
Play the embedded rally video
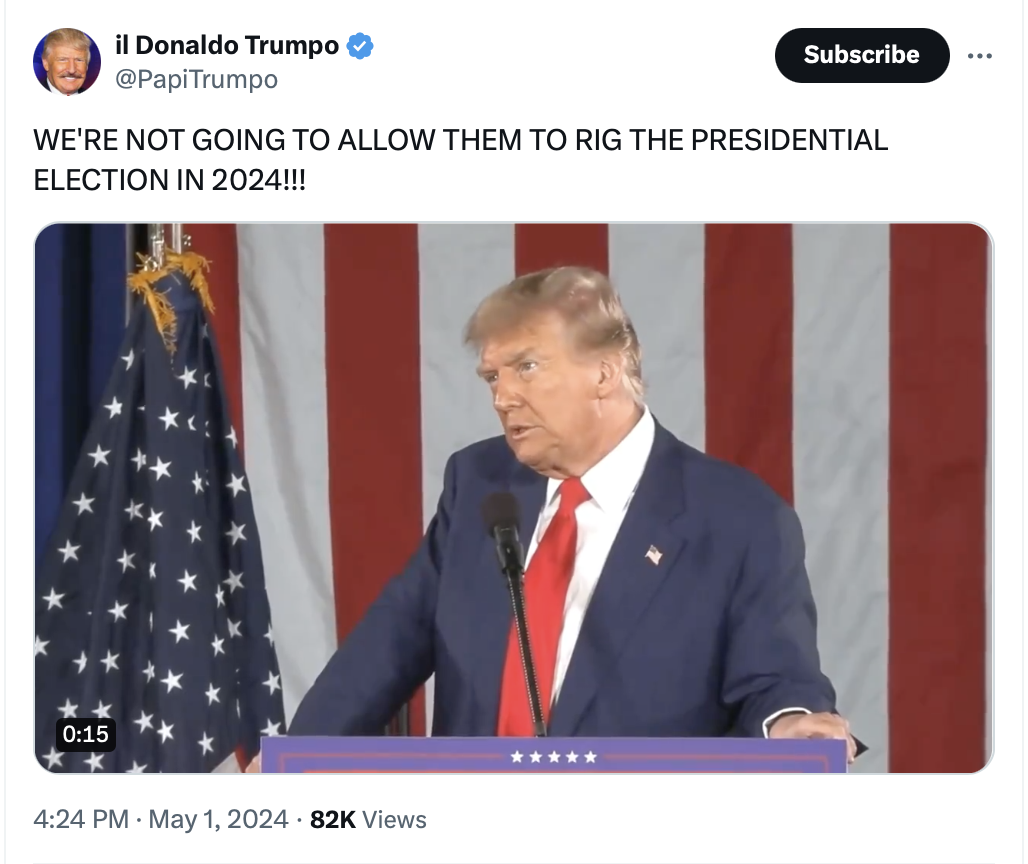click(513, 498)
